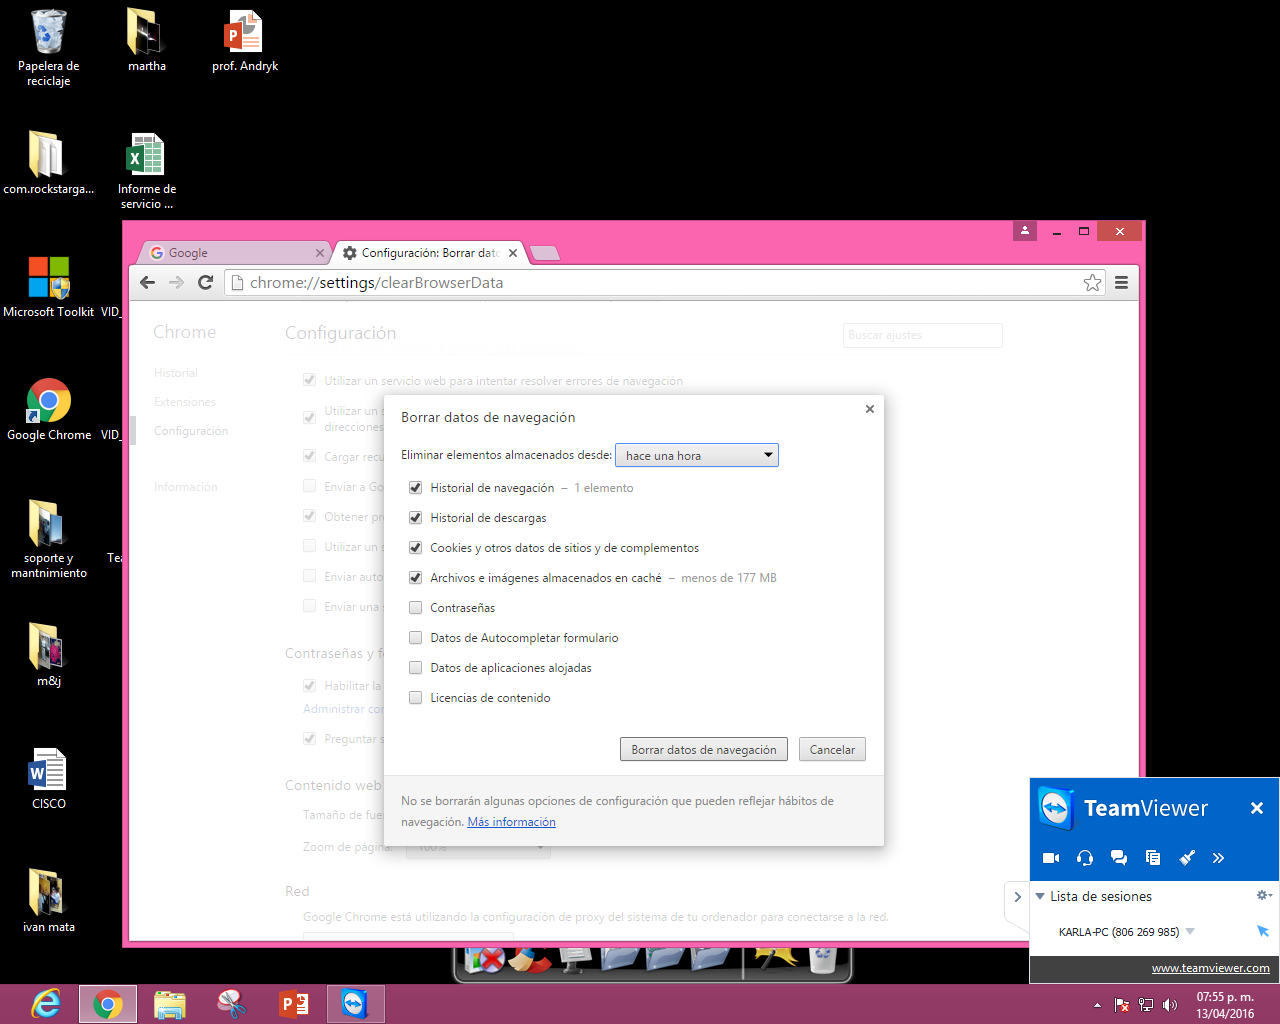Check the Contraseñas checkbox
Image resolution: width=1280 pixels, height=1024 pixels.
coord(415,608)
